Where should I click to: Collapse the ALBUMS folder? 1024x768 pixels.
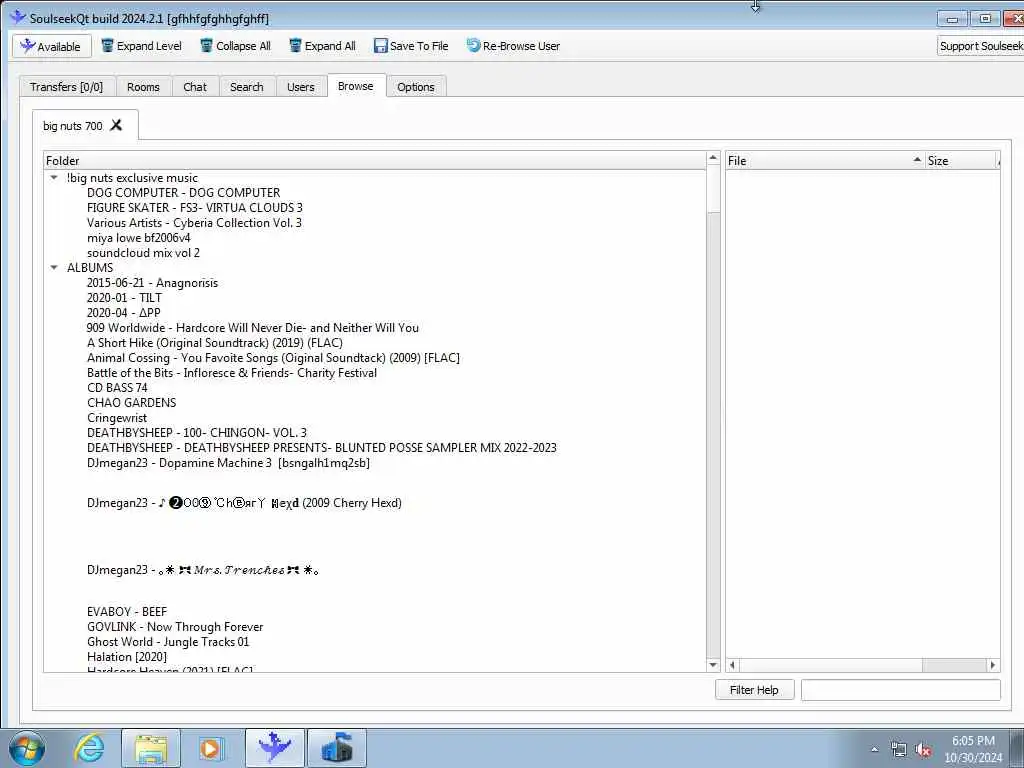point(54,268)
